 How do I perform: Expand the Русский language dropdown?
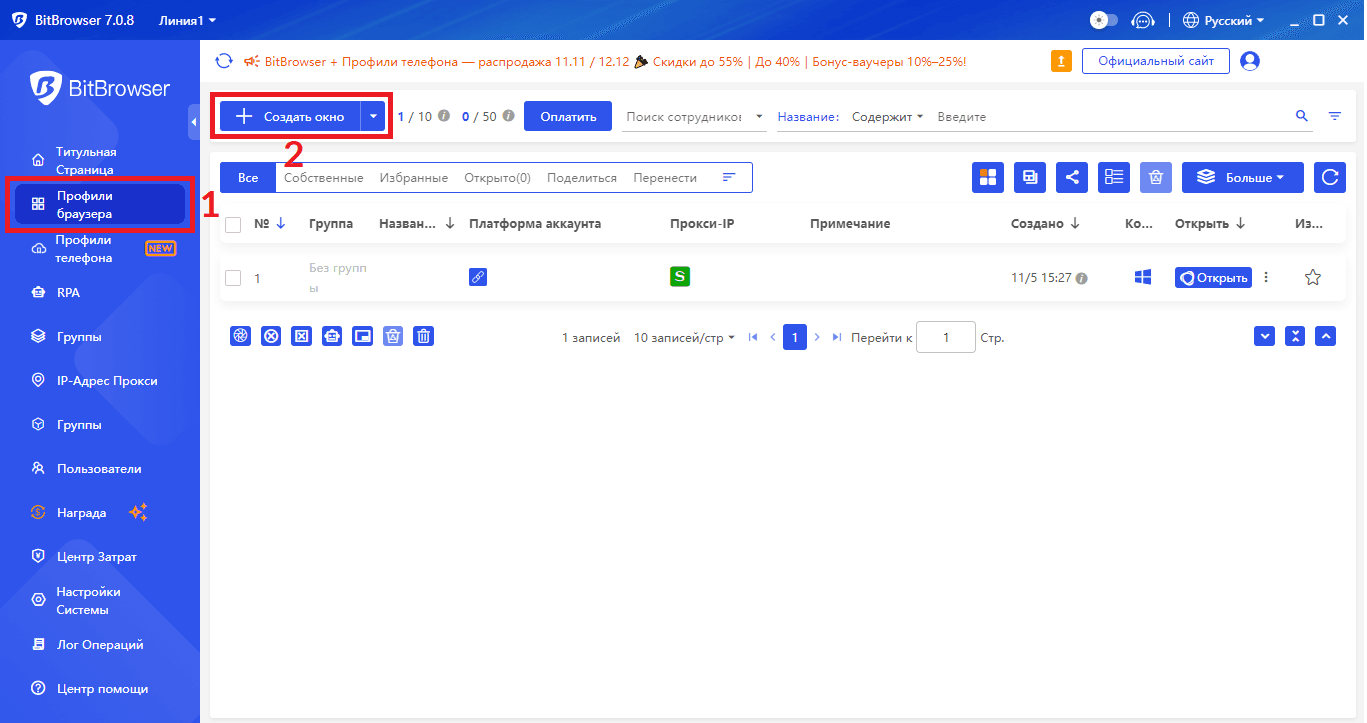(1223, 20)
